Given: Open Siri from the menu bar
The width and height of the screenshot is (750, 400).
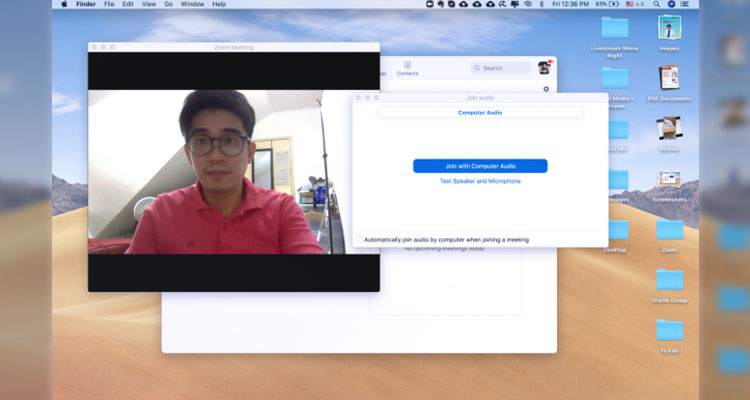Looking at the screenshot, I should (x=671, y=4).
